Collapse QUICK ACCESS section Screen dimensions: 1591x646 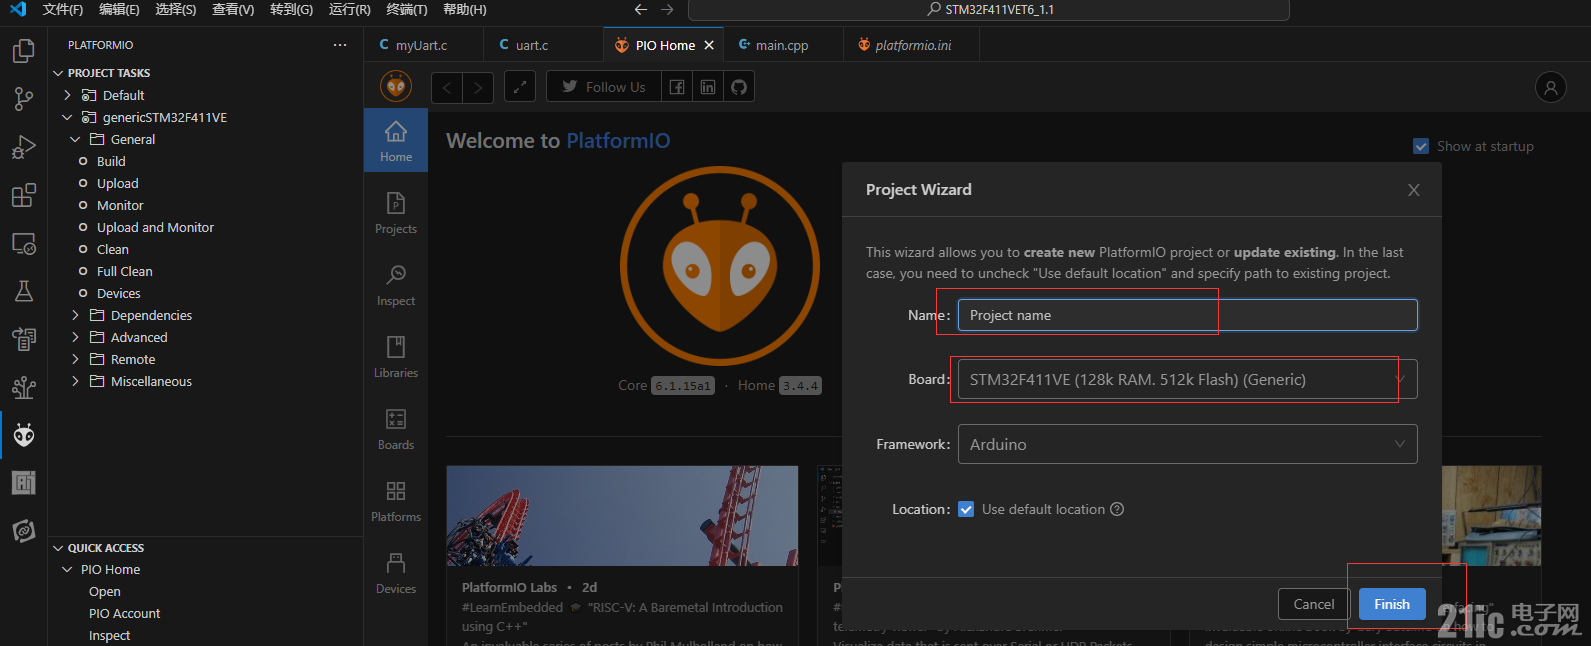click(58, 548)
